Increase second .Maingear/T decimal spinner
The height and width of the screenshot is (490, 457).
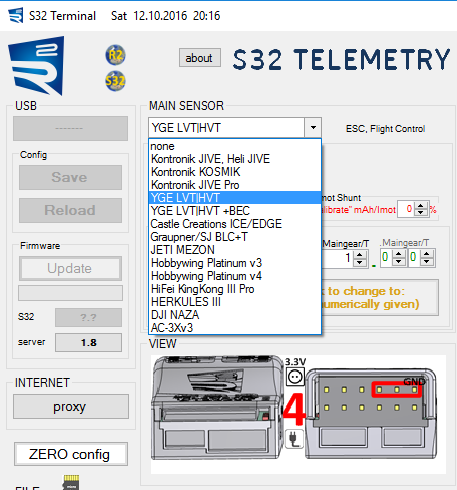427,254
